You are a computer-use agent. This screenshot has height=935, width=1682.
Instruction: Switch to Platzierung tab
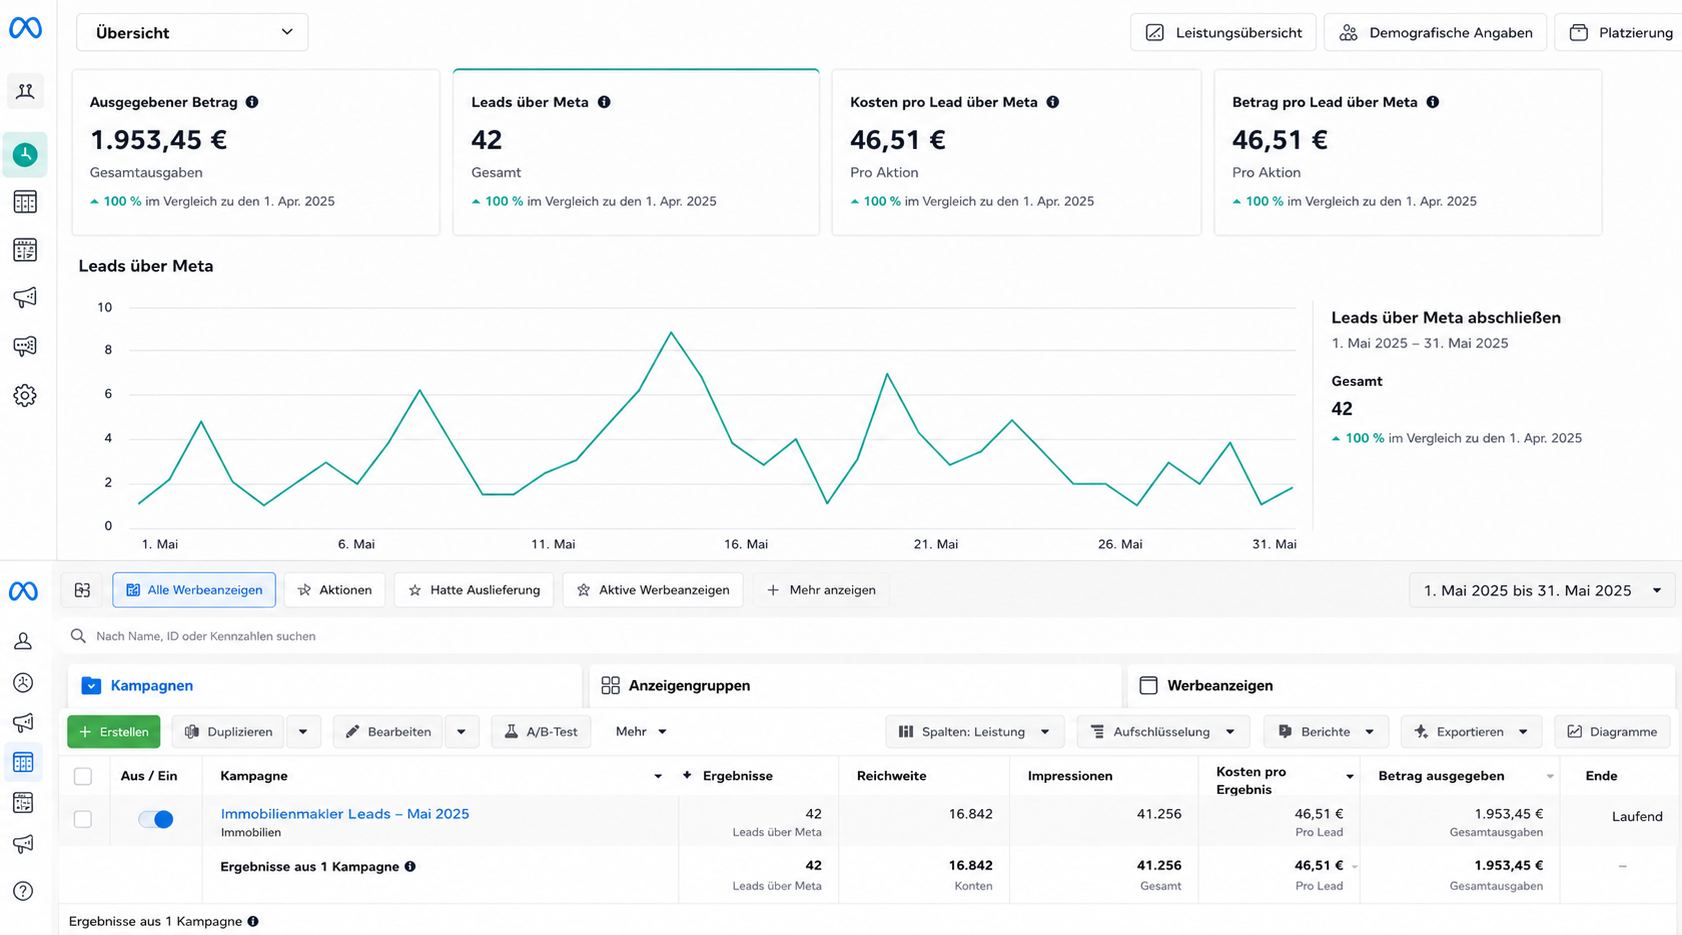click(x=1620, y=32)
